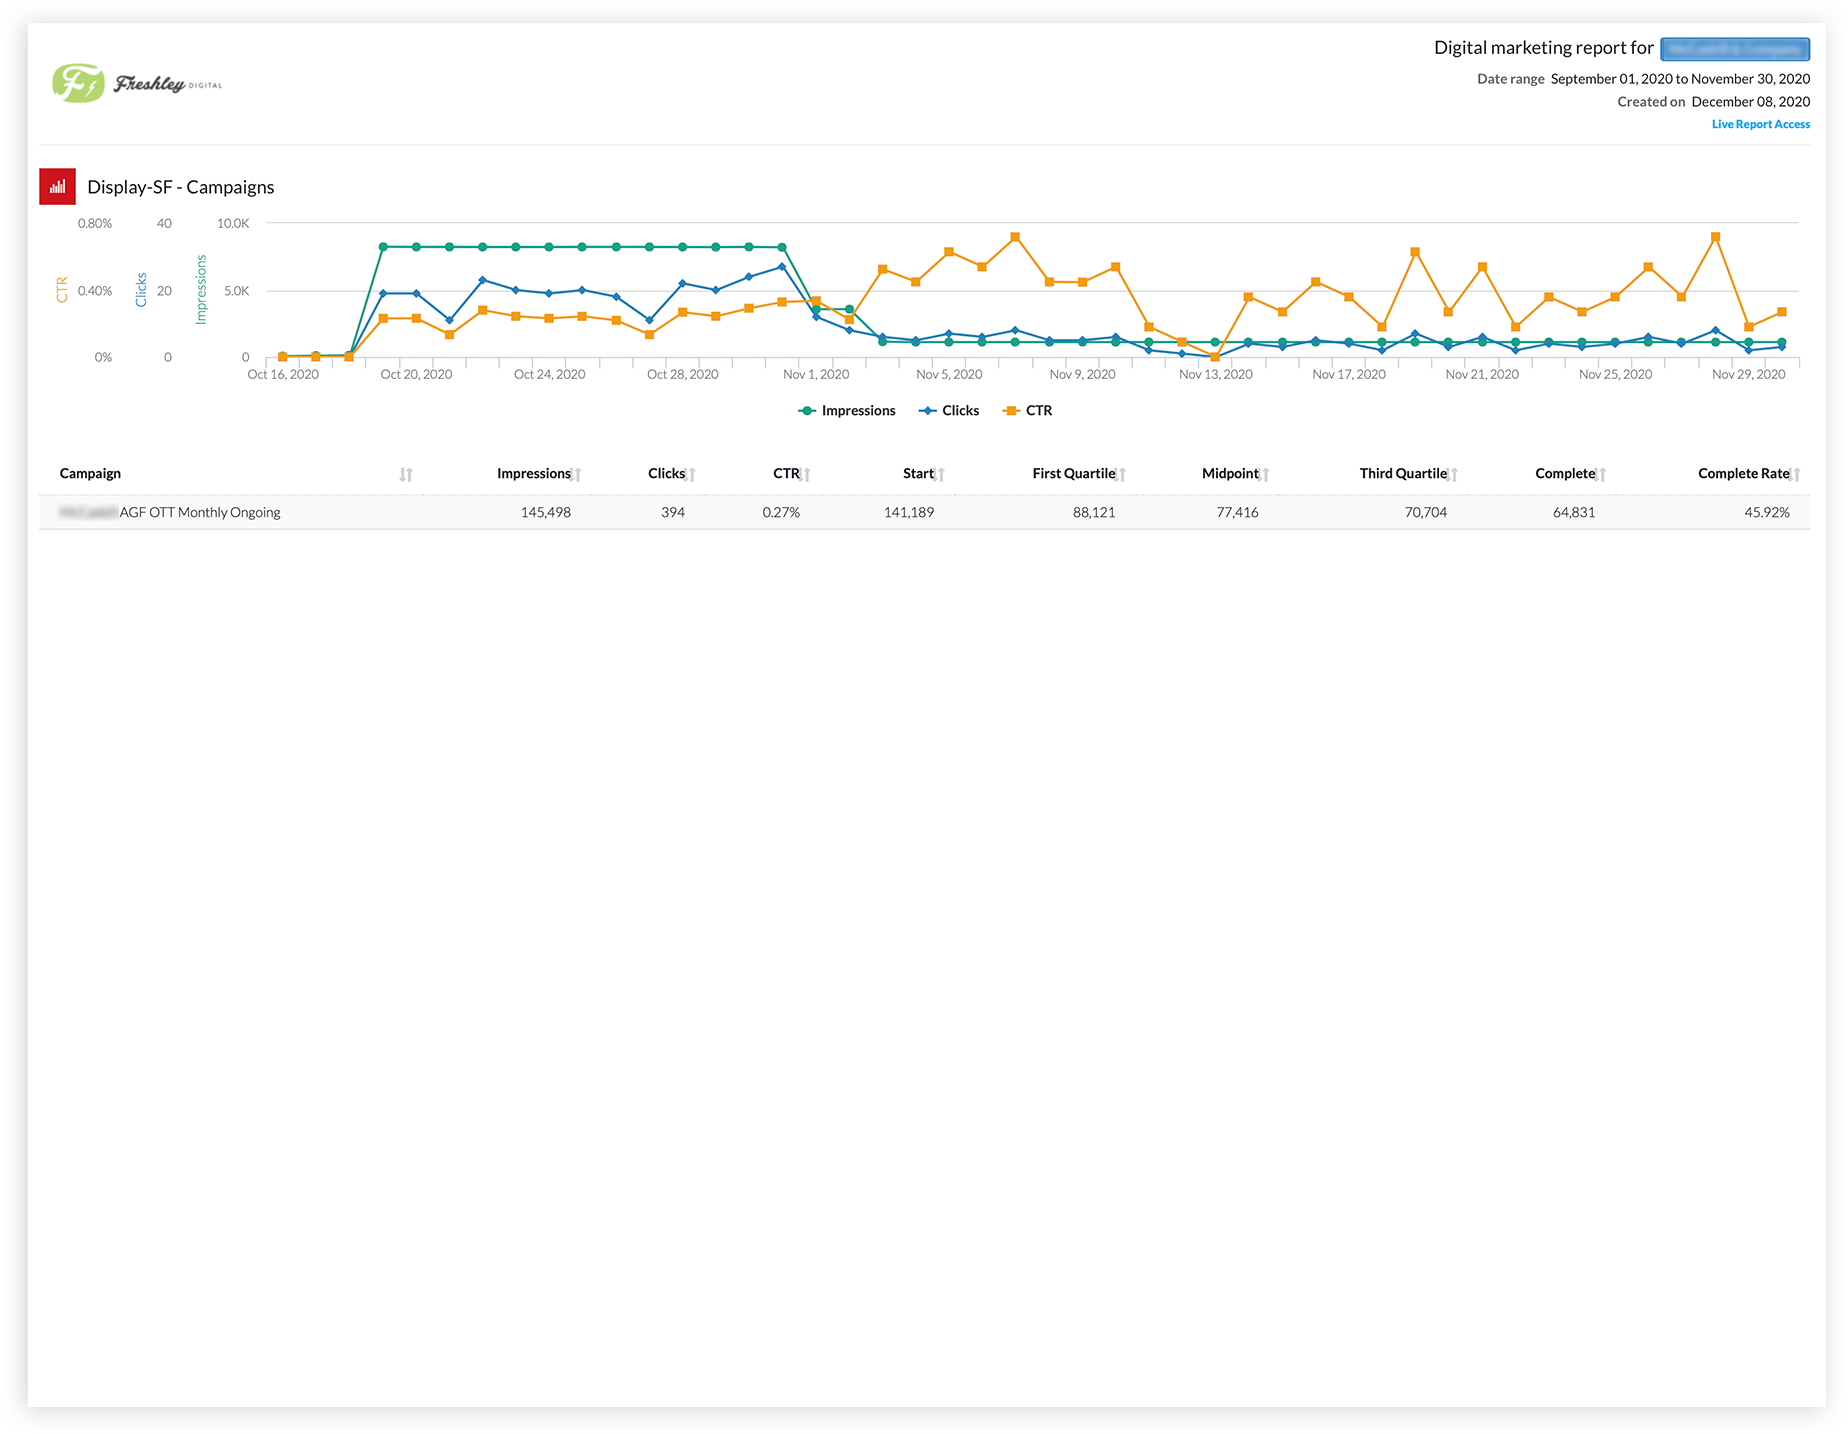Click the sort icon on Third Quartile column

[x=1455, y=473]
